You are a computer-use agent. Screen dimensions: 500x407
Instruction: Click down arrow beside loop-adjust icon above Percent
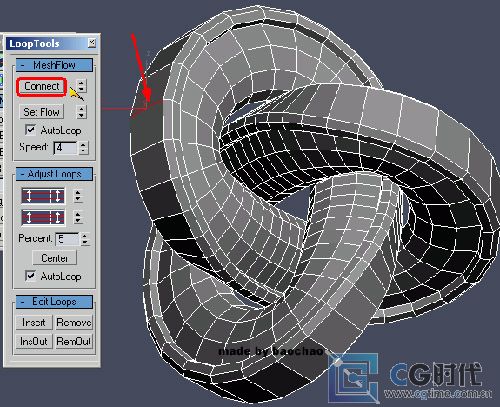tap(78, 221)
